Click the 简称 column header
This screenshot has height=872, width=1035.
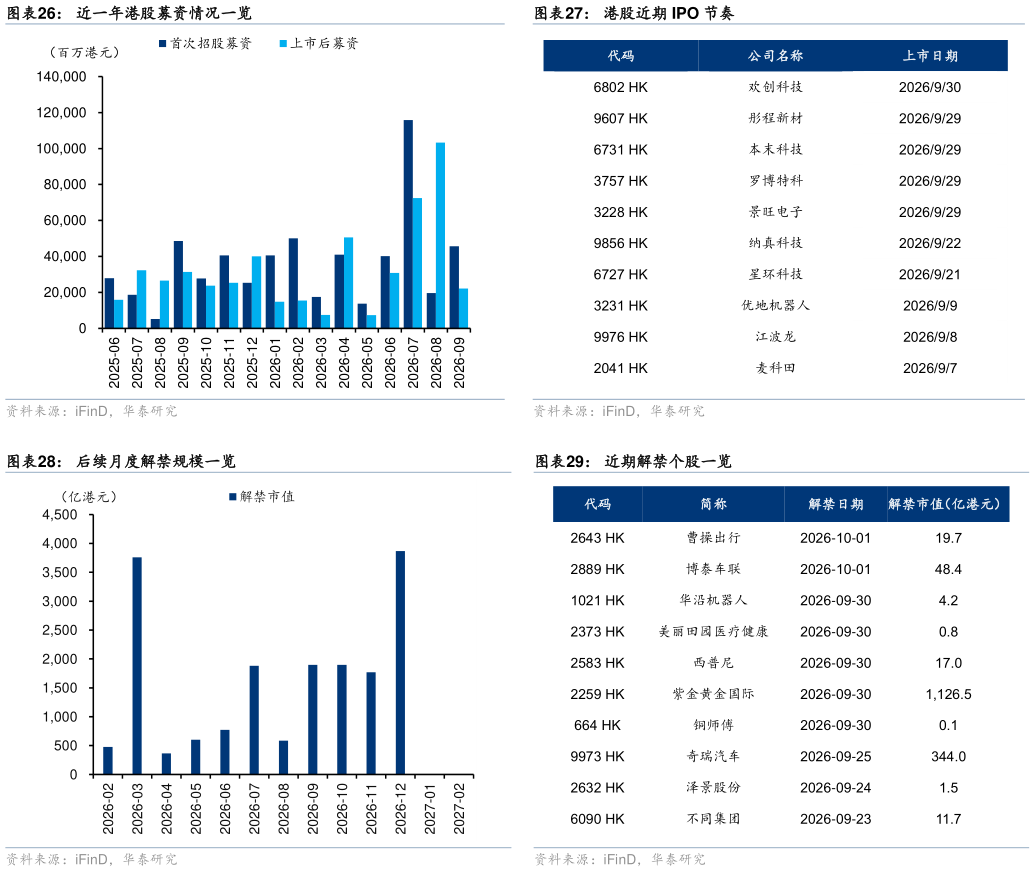click(x=714, y=504)
